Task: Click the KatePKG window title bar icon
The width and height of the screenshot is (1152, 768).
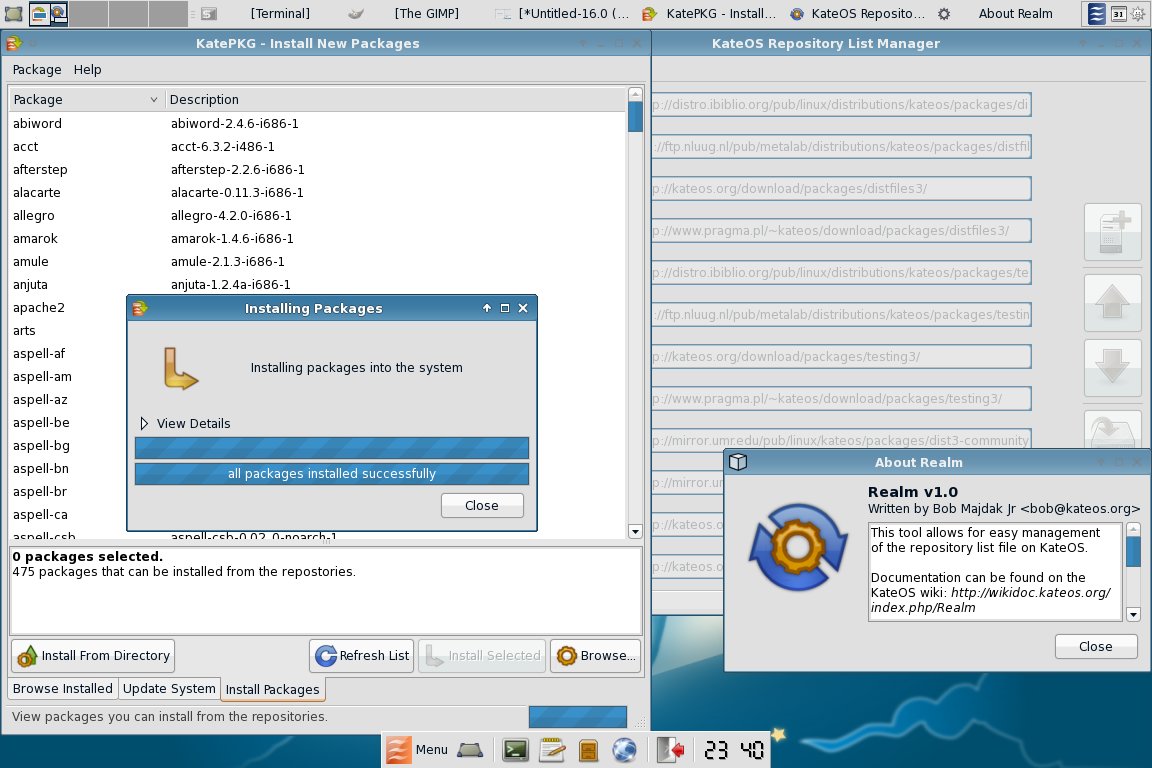Action: tap(13, 43)
